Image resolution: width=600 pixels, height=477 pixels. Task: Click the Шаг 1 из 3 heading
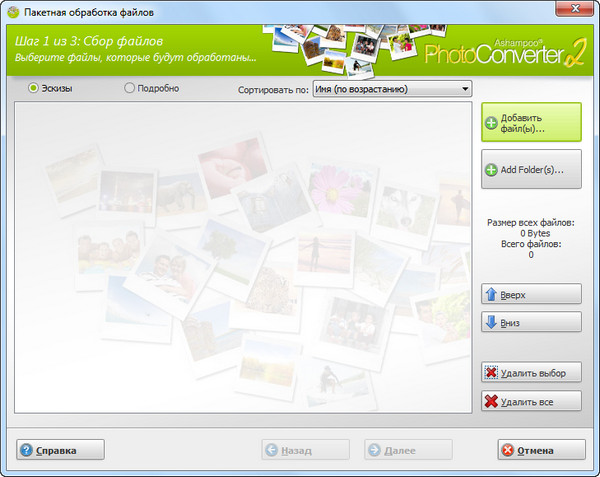pos(88,42)
